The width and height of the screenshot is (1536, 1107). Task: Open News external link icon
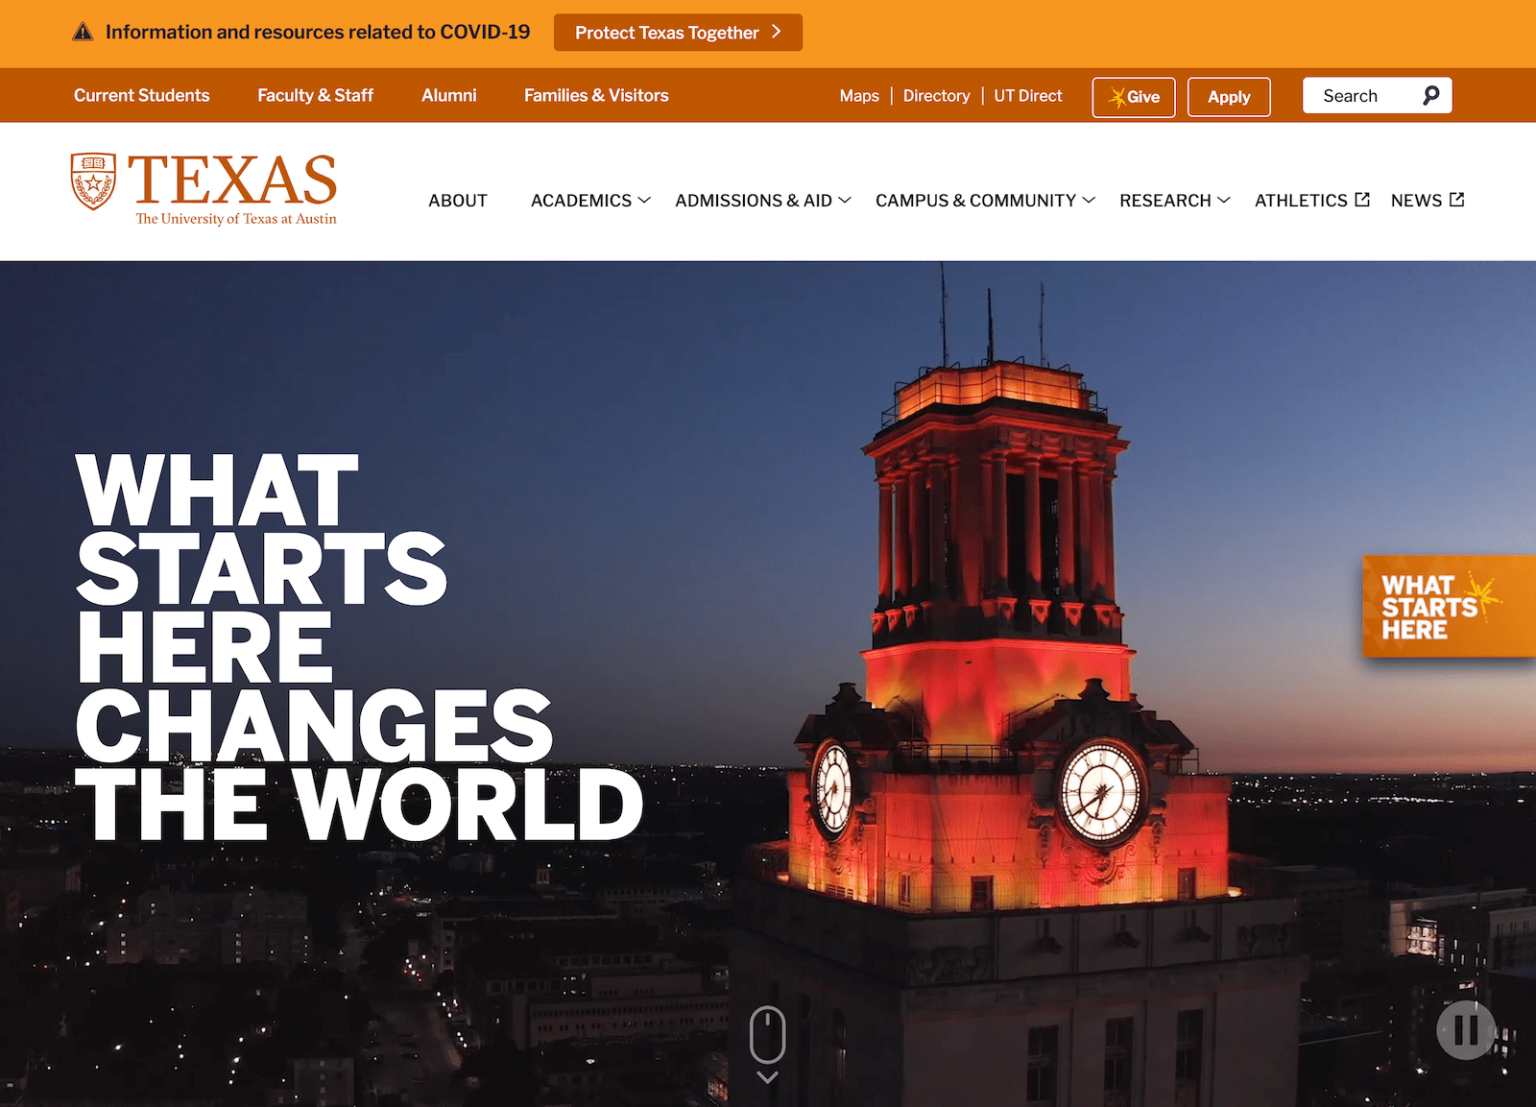(x=1456, y=200)
